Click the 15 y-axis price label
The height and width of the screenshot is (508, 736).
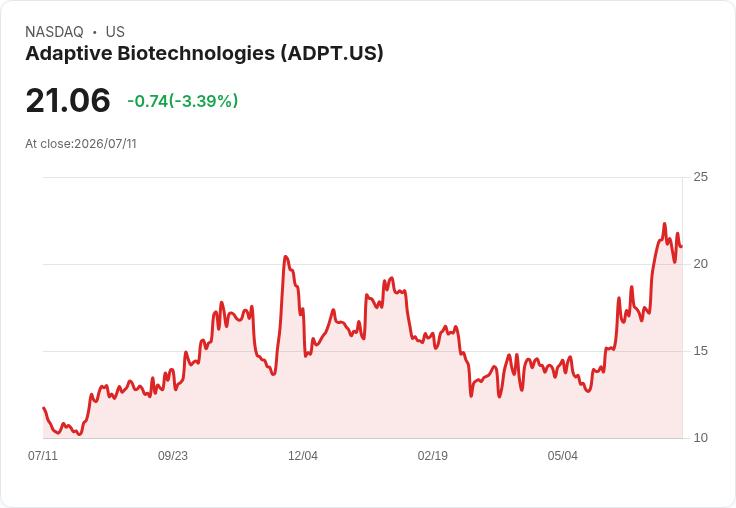click(x=700, y=351)
